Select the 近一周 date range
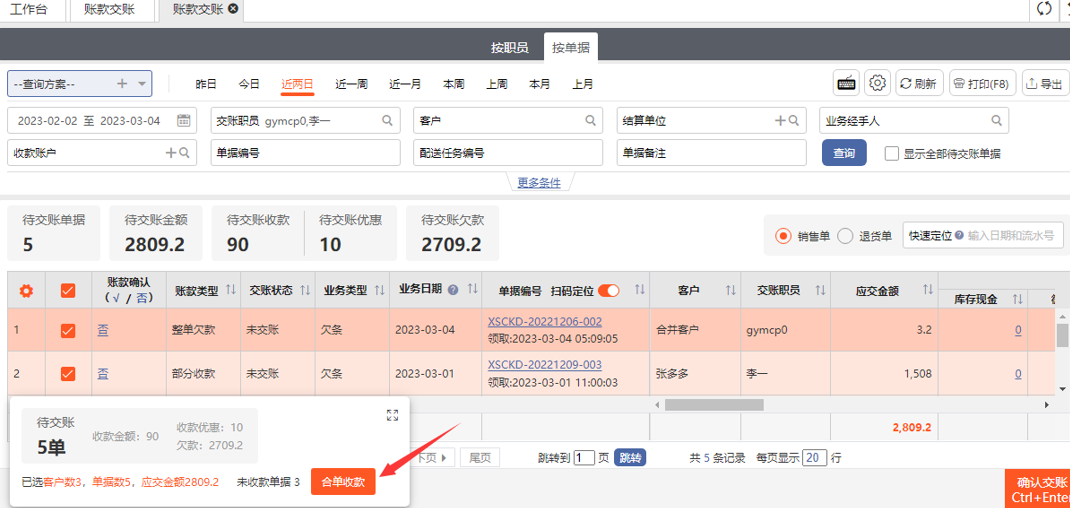This screenshot has height=508, width=1070. [x=351, y=84]
